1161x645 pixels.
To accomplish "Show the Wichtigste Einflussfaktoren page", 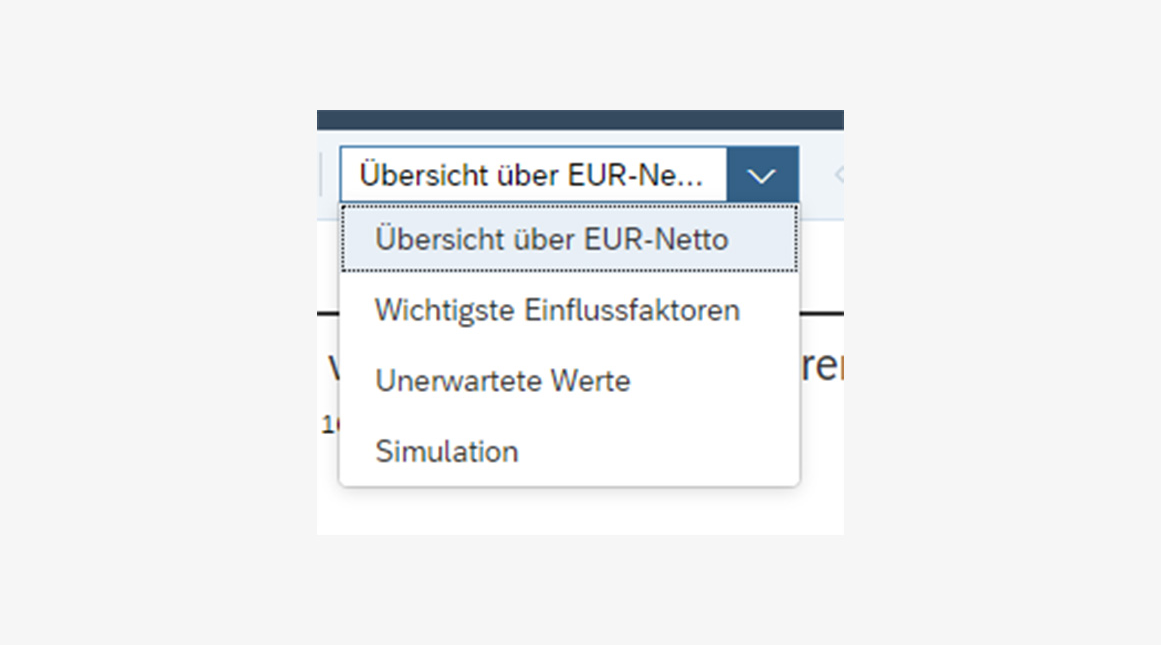I will pyautogui.click(x=558, y=310).
